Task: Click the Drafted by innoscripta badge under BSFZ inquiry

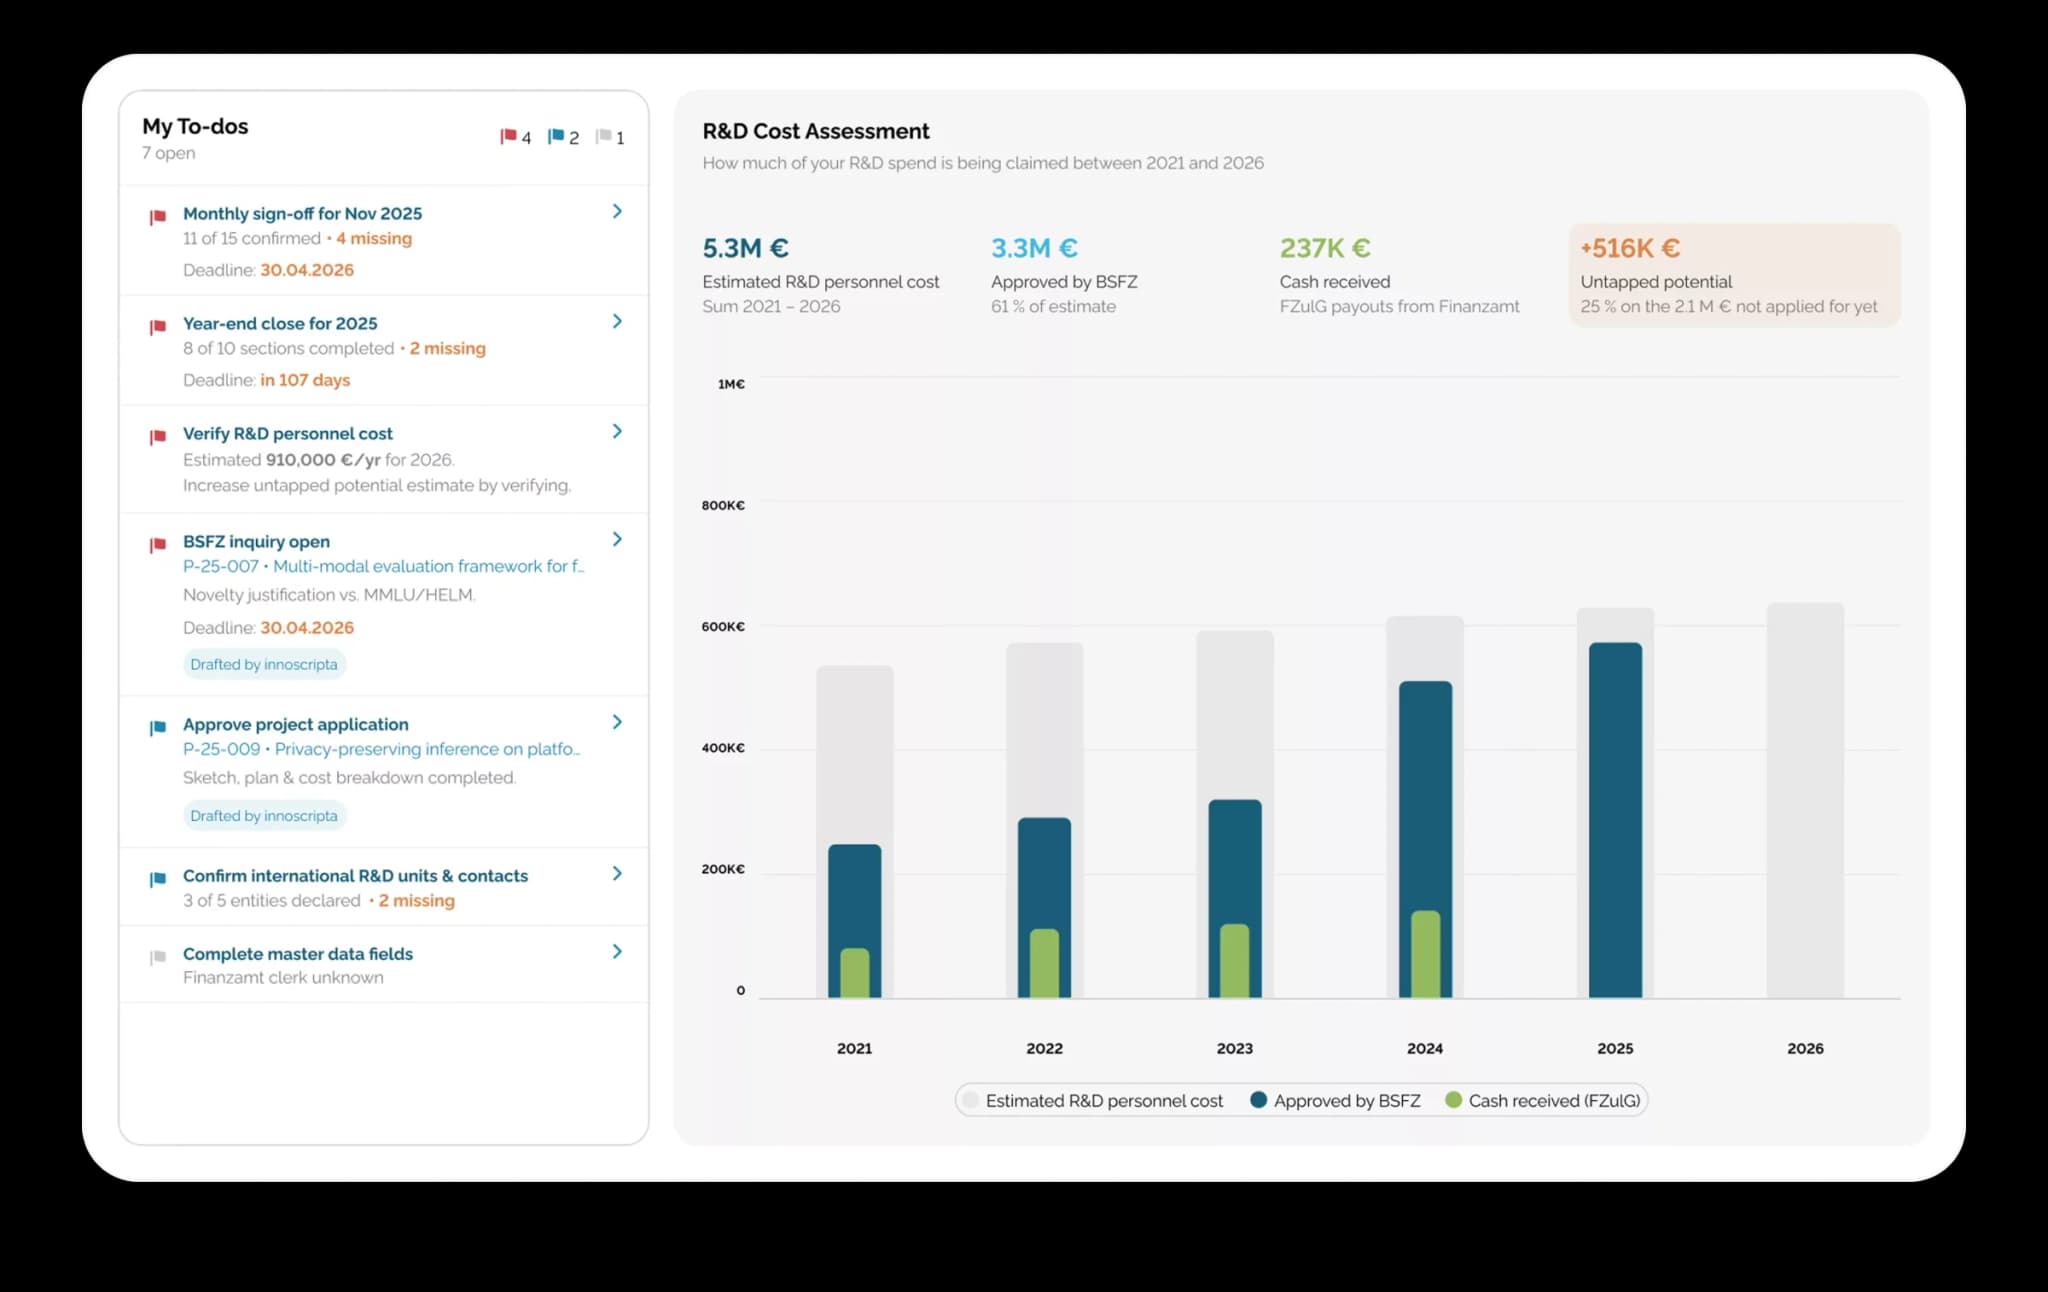Action: [x=264, y=664]
